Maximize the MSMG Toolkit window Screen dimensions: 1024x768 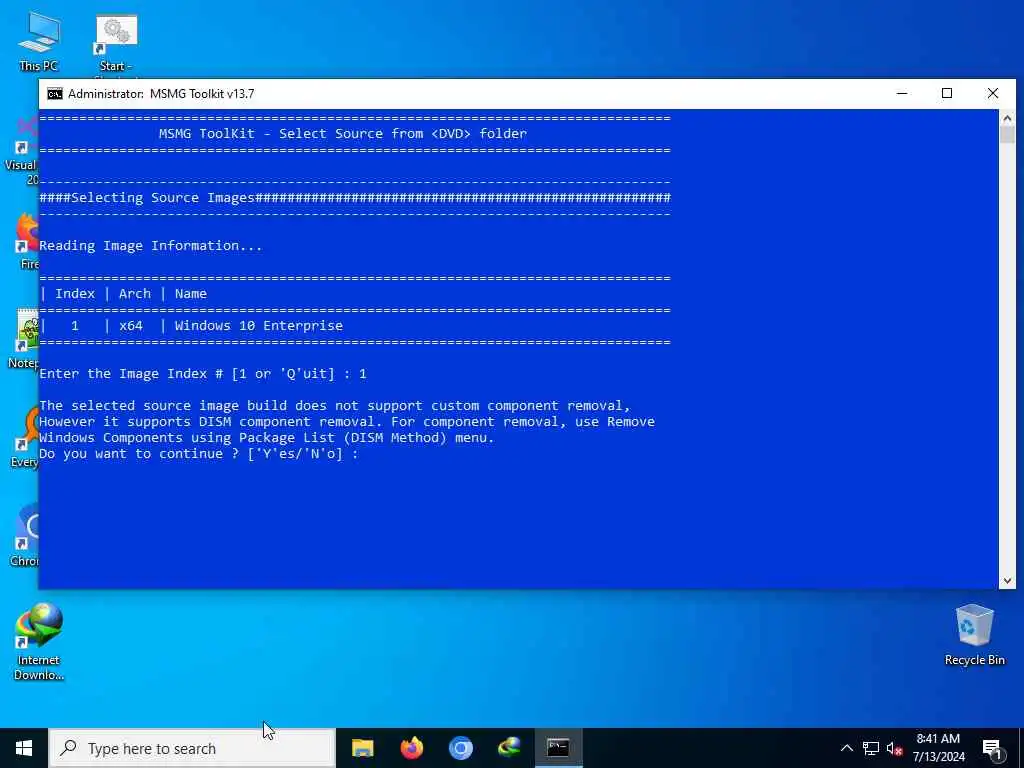(x=947, y=94)
